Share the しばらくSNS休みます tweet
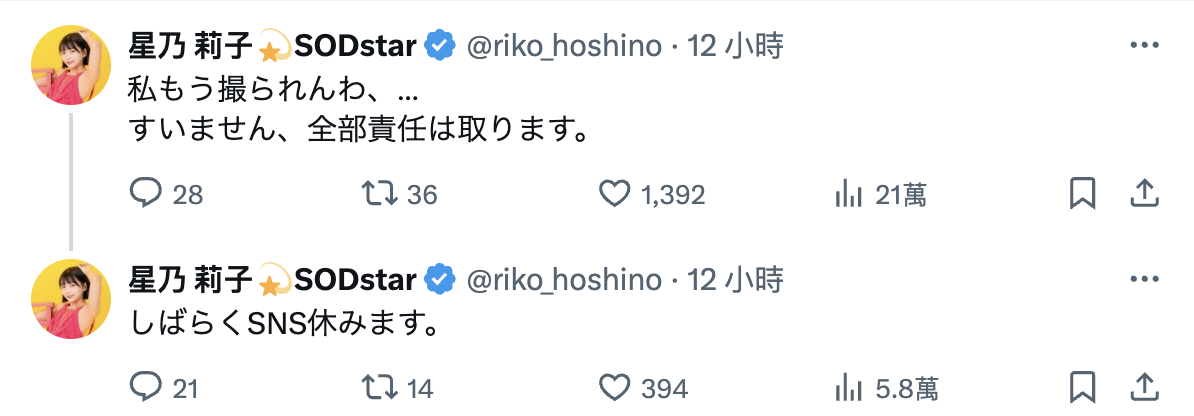1194x416 pixels. 1144,387
